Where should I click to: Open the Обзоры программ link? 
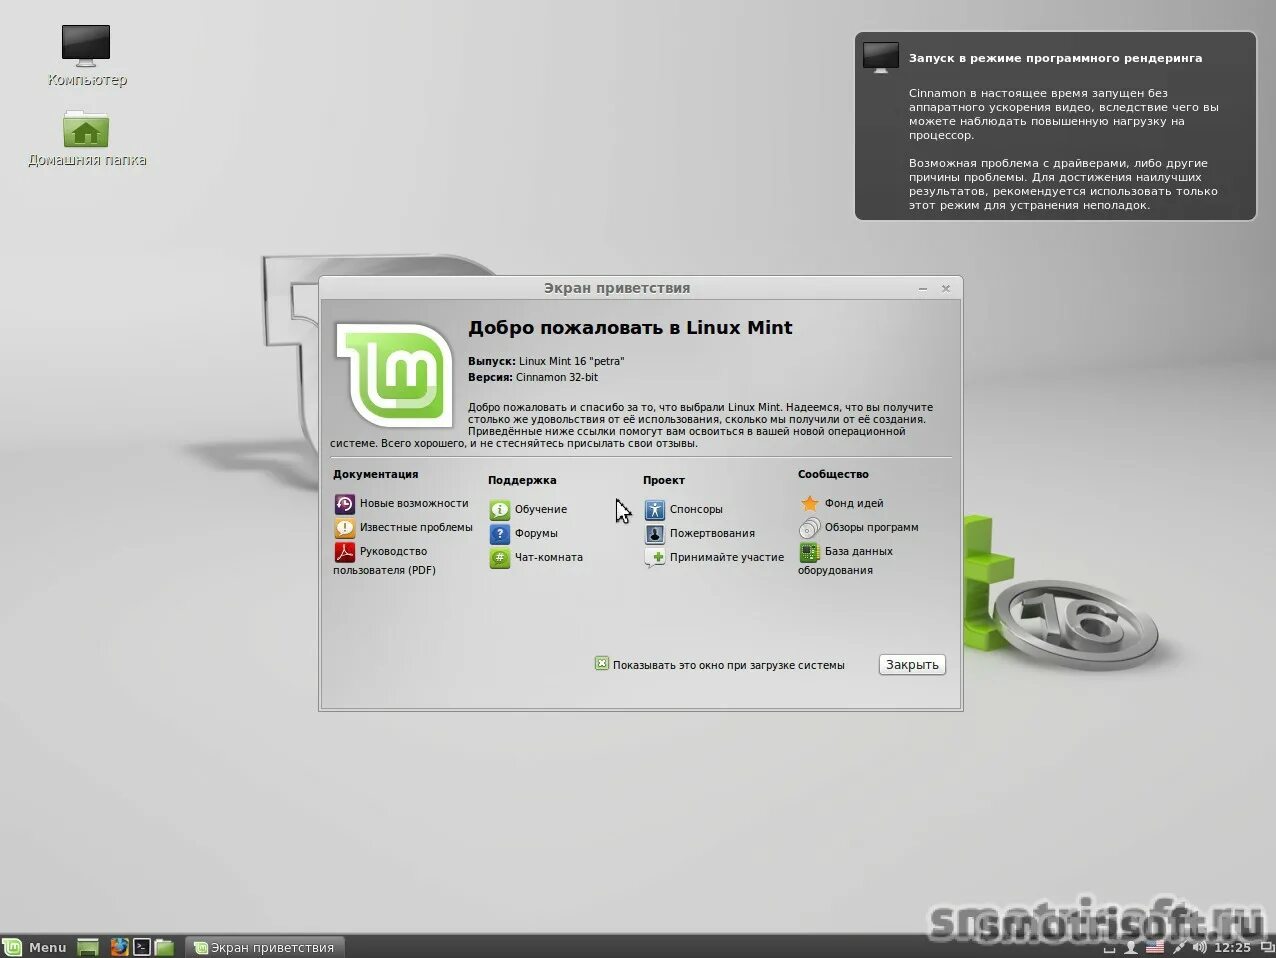(871, 527)
